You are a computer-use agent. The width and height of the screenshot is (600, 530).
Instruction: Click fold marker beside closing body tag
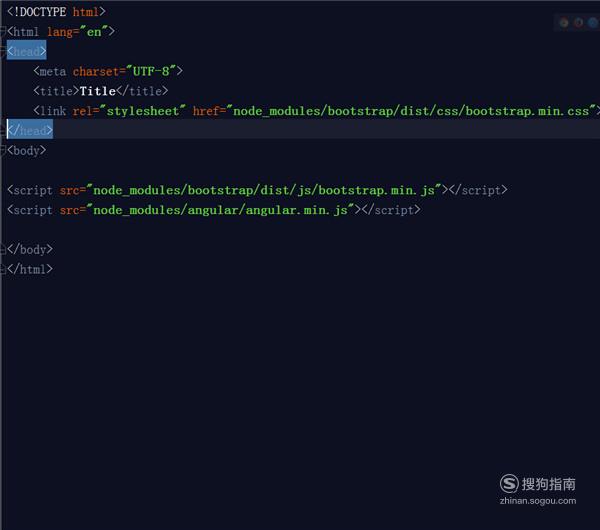(x=3, y=250)
